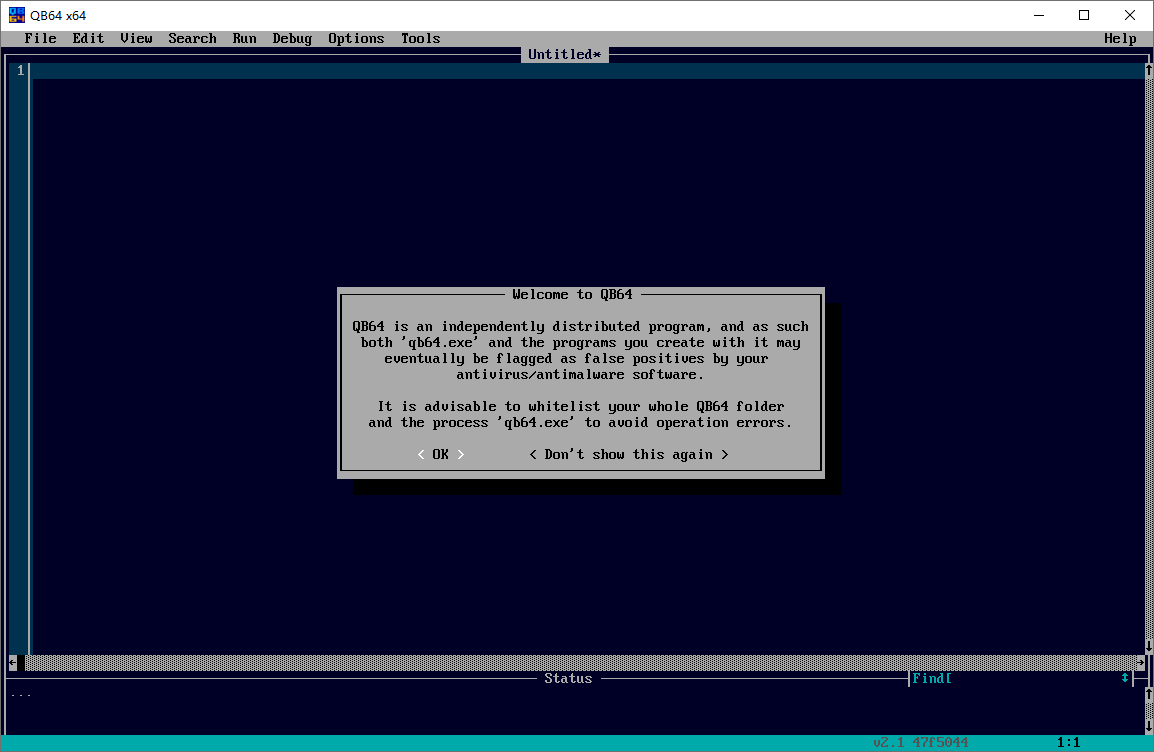1154x752 pixels.
Task: Click line number 1 in gutter
Action: pyautogui.click(x=21, y=71)
